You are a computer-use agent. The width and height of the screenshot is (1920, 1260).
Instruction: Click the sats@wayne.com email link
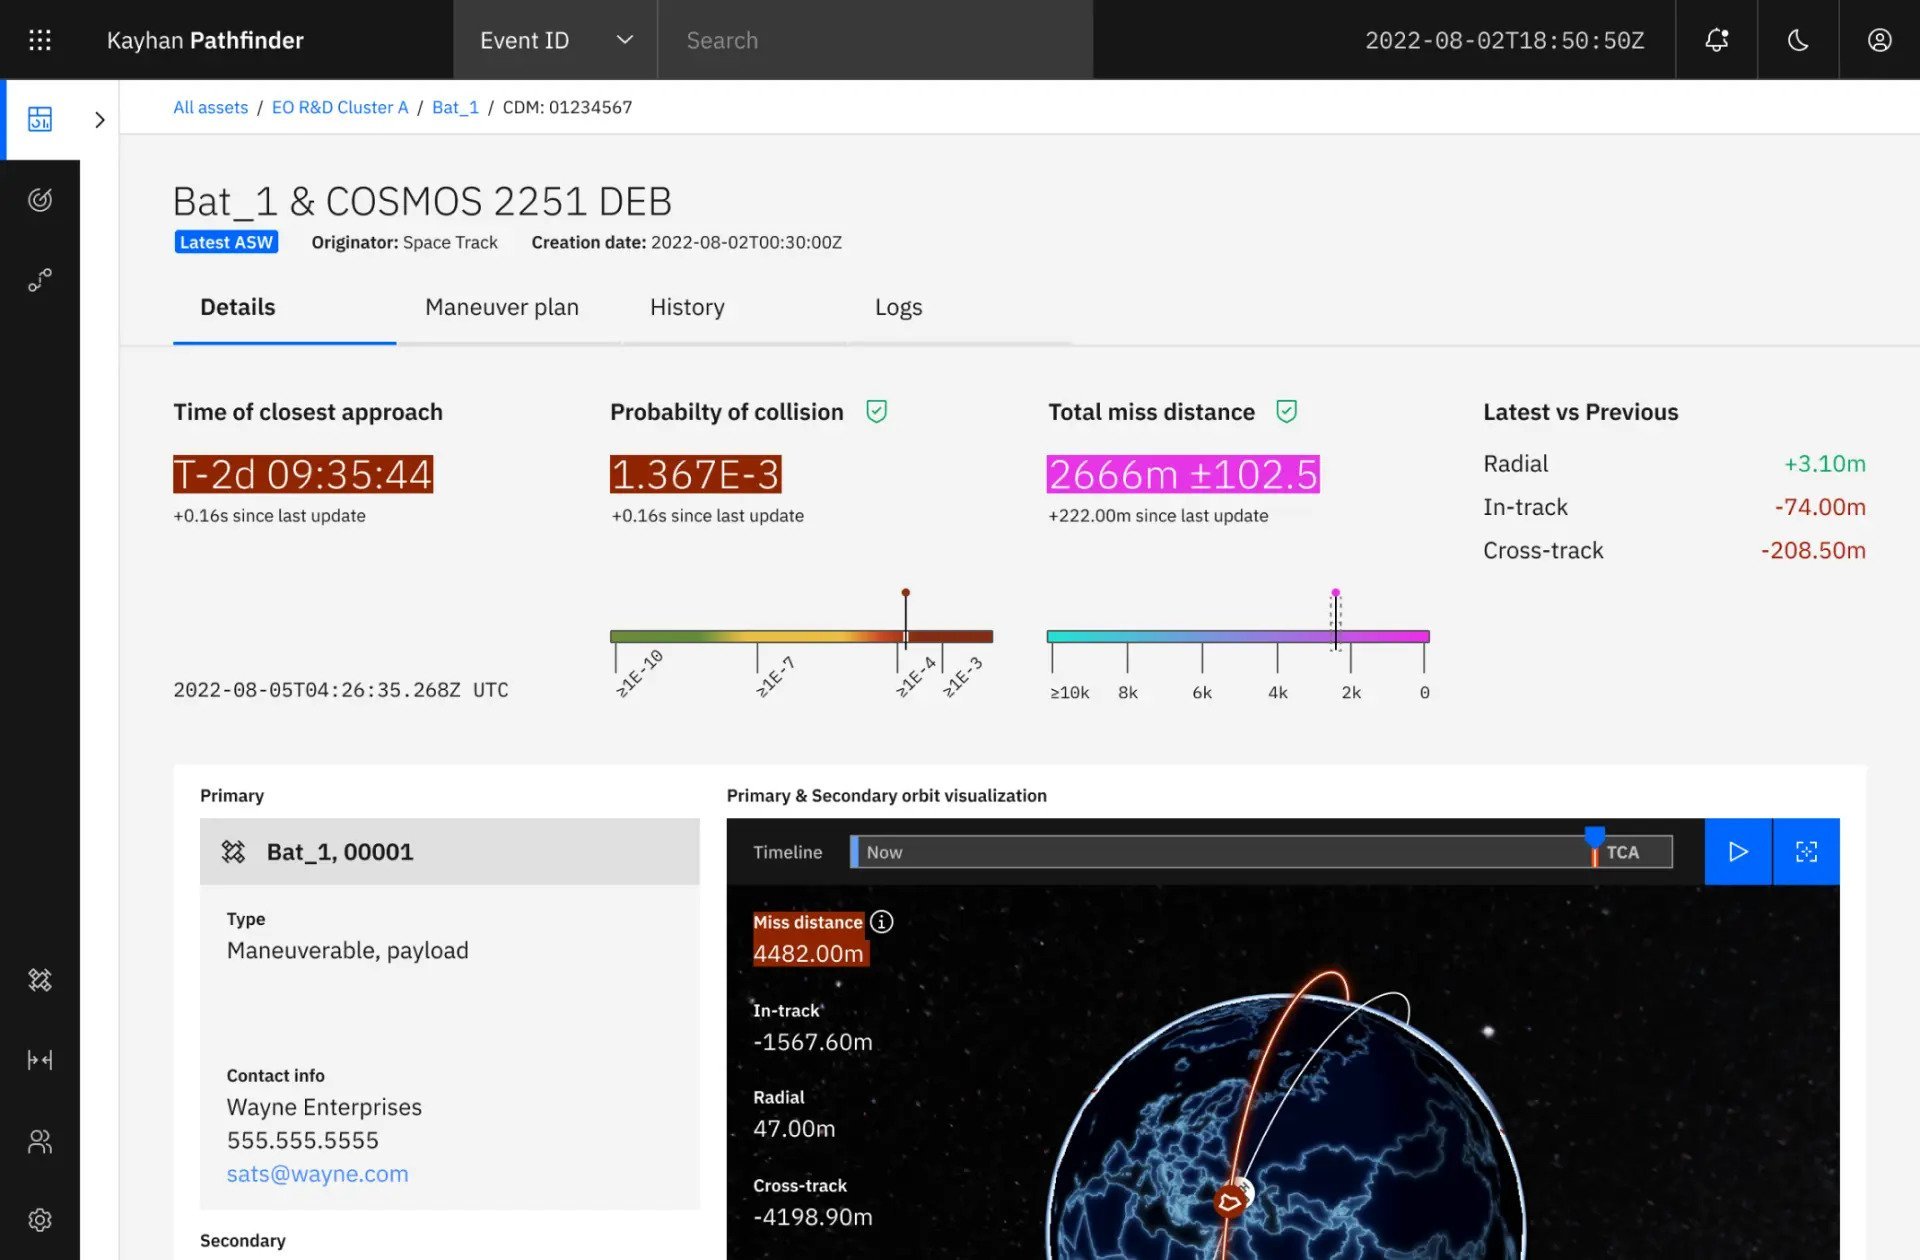[317, 1173]
